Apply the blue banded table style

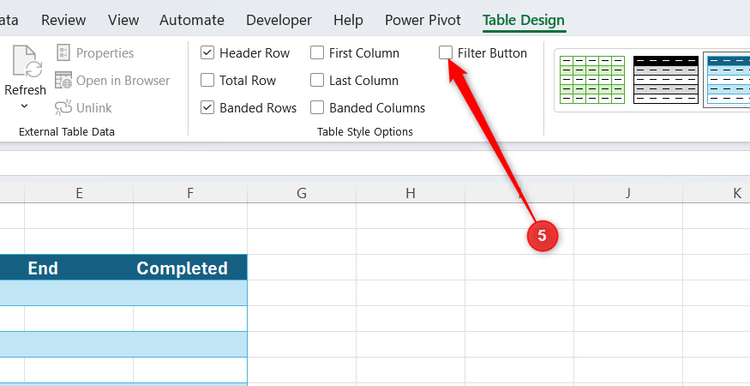pyautogui.click(x=728, y=79)
